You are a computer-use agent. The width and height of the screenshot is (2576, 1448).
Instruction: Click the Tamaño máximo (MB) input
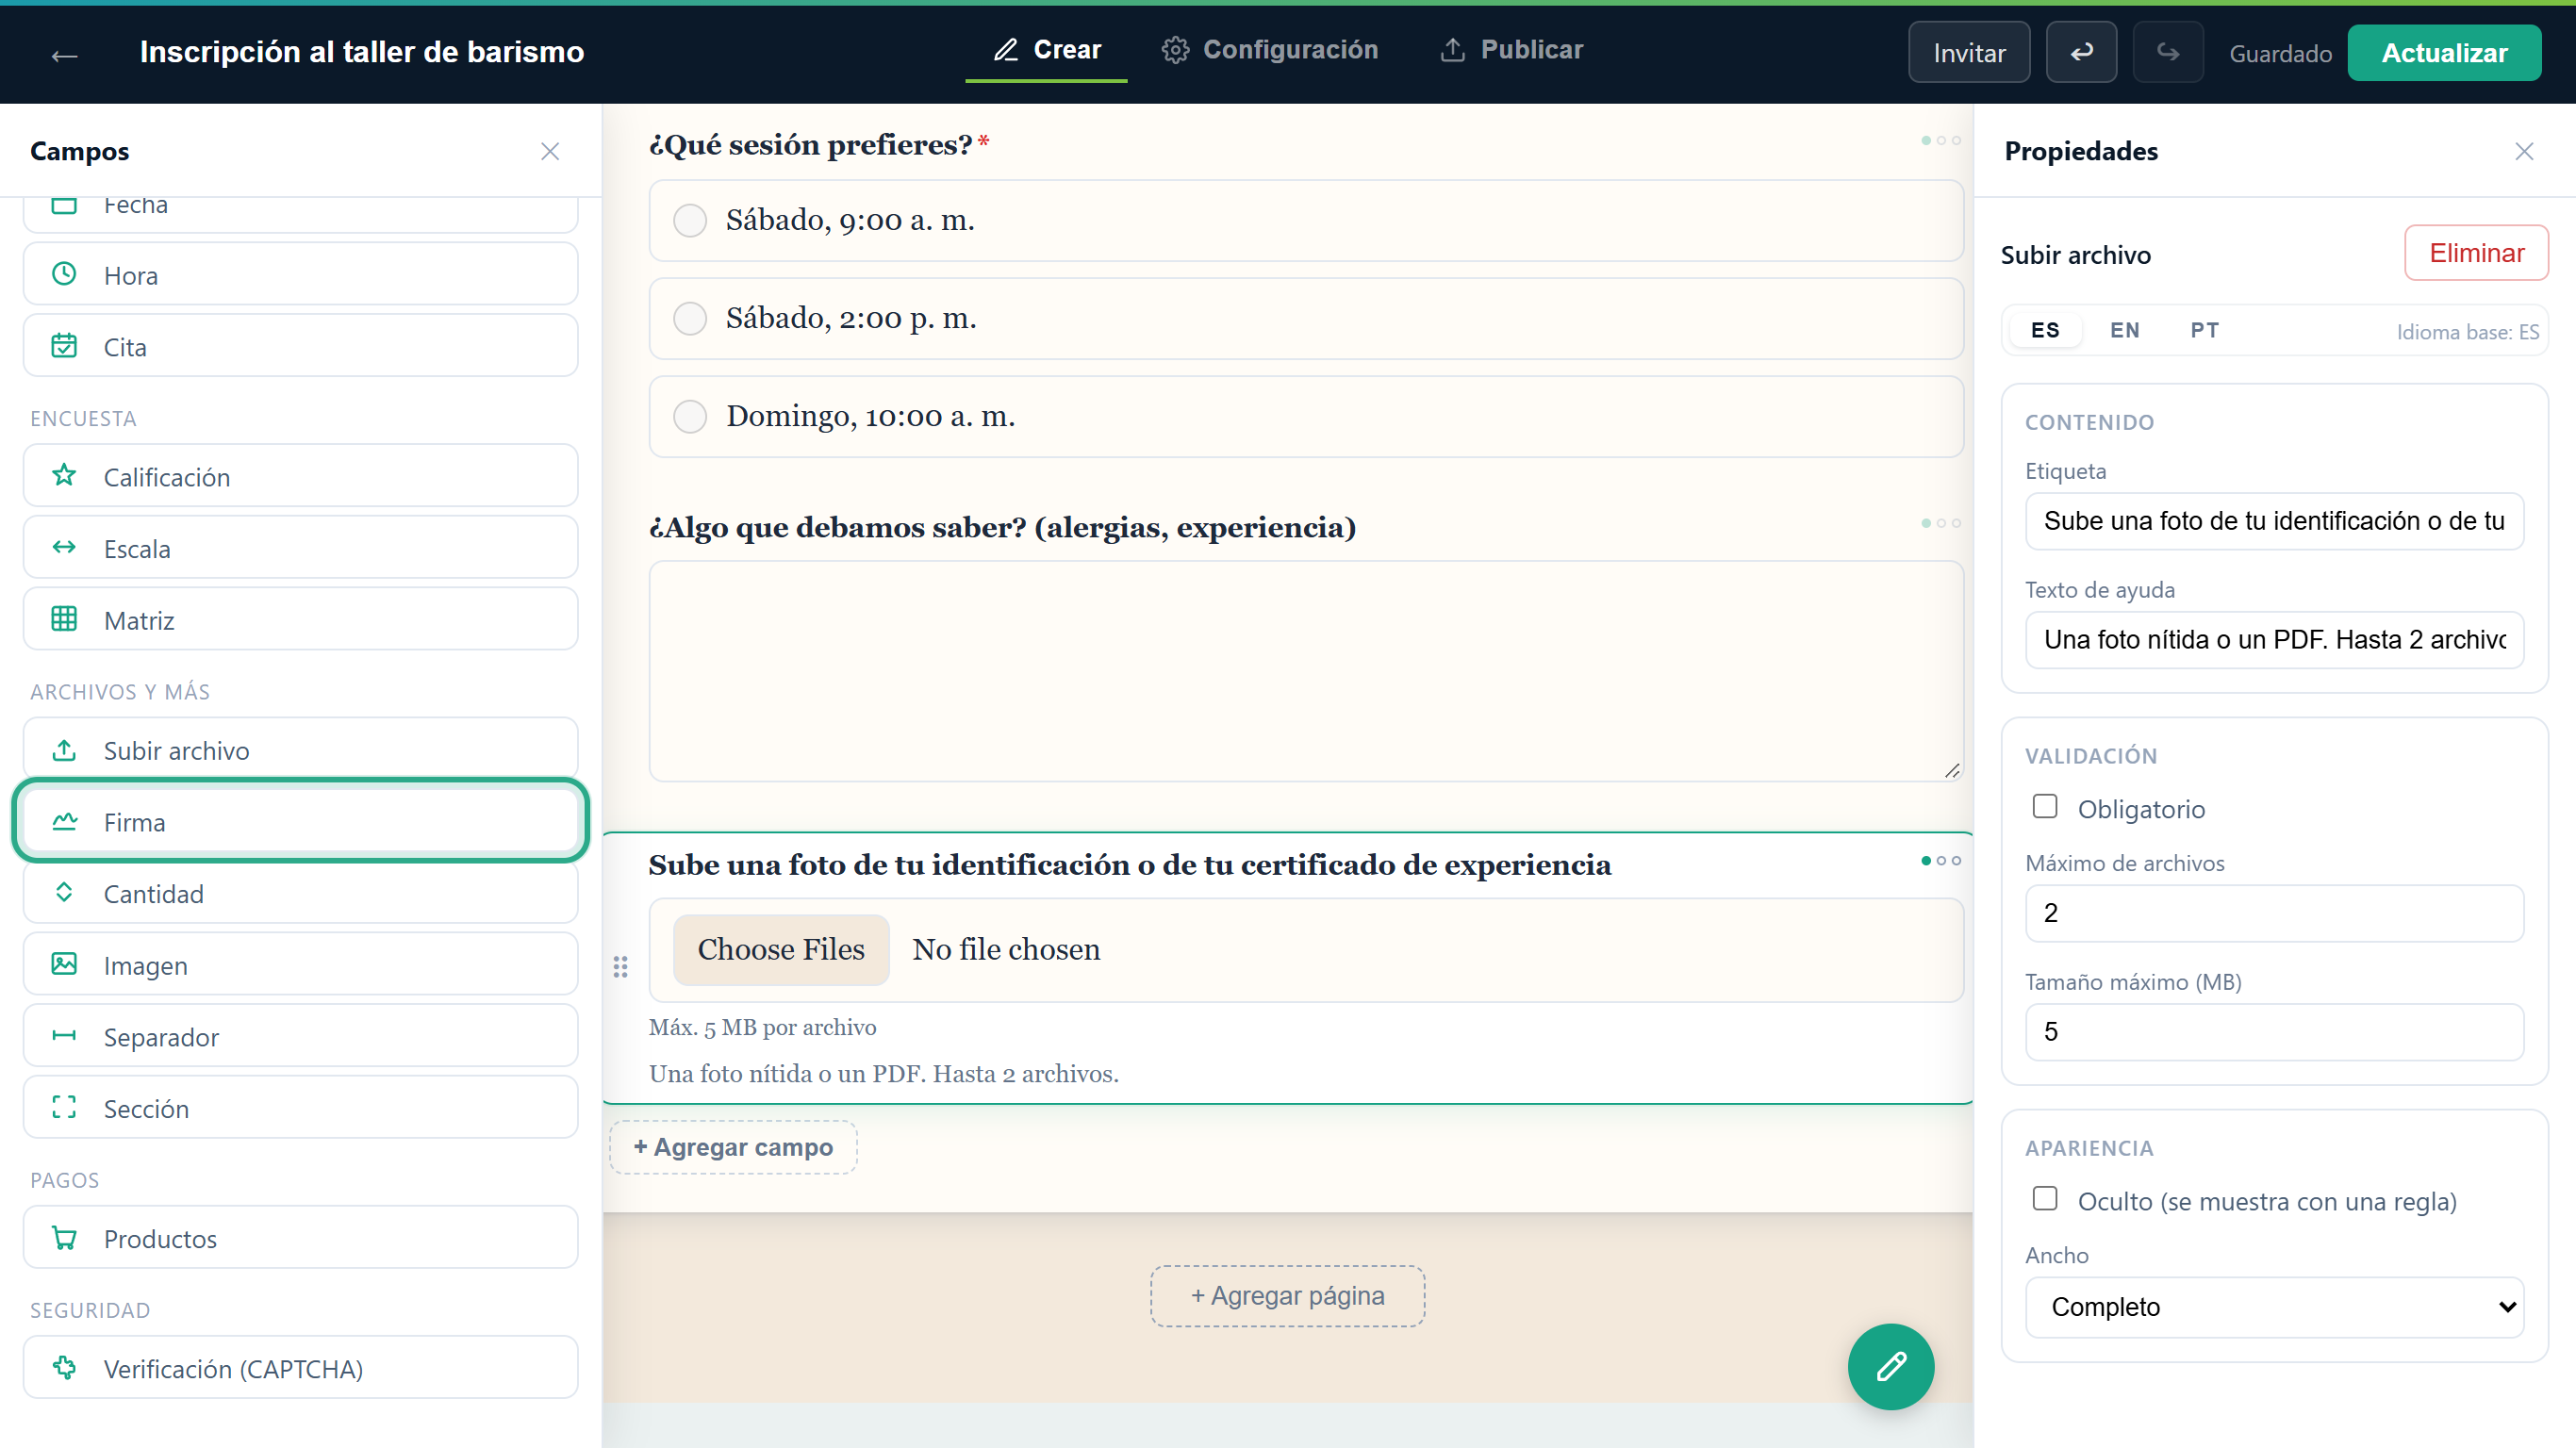pyautogui.click(x=2274, y=1032)
